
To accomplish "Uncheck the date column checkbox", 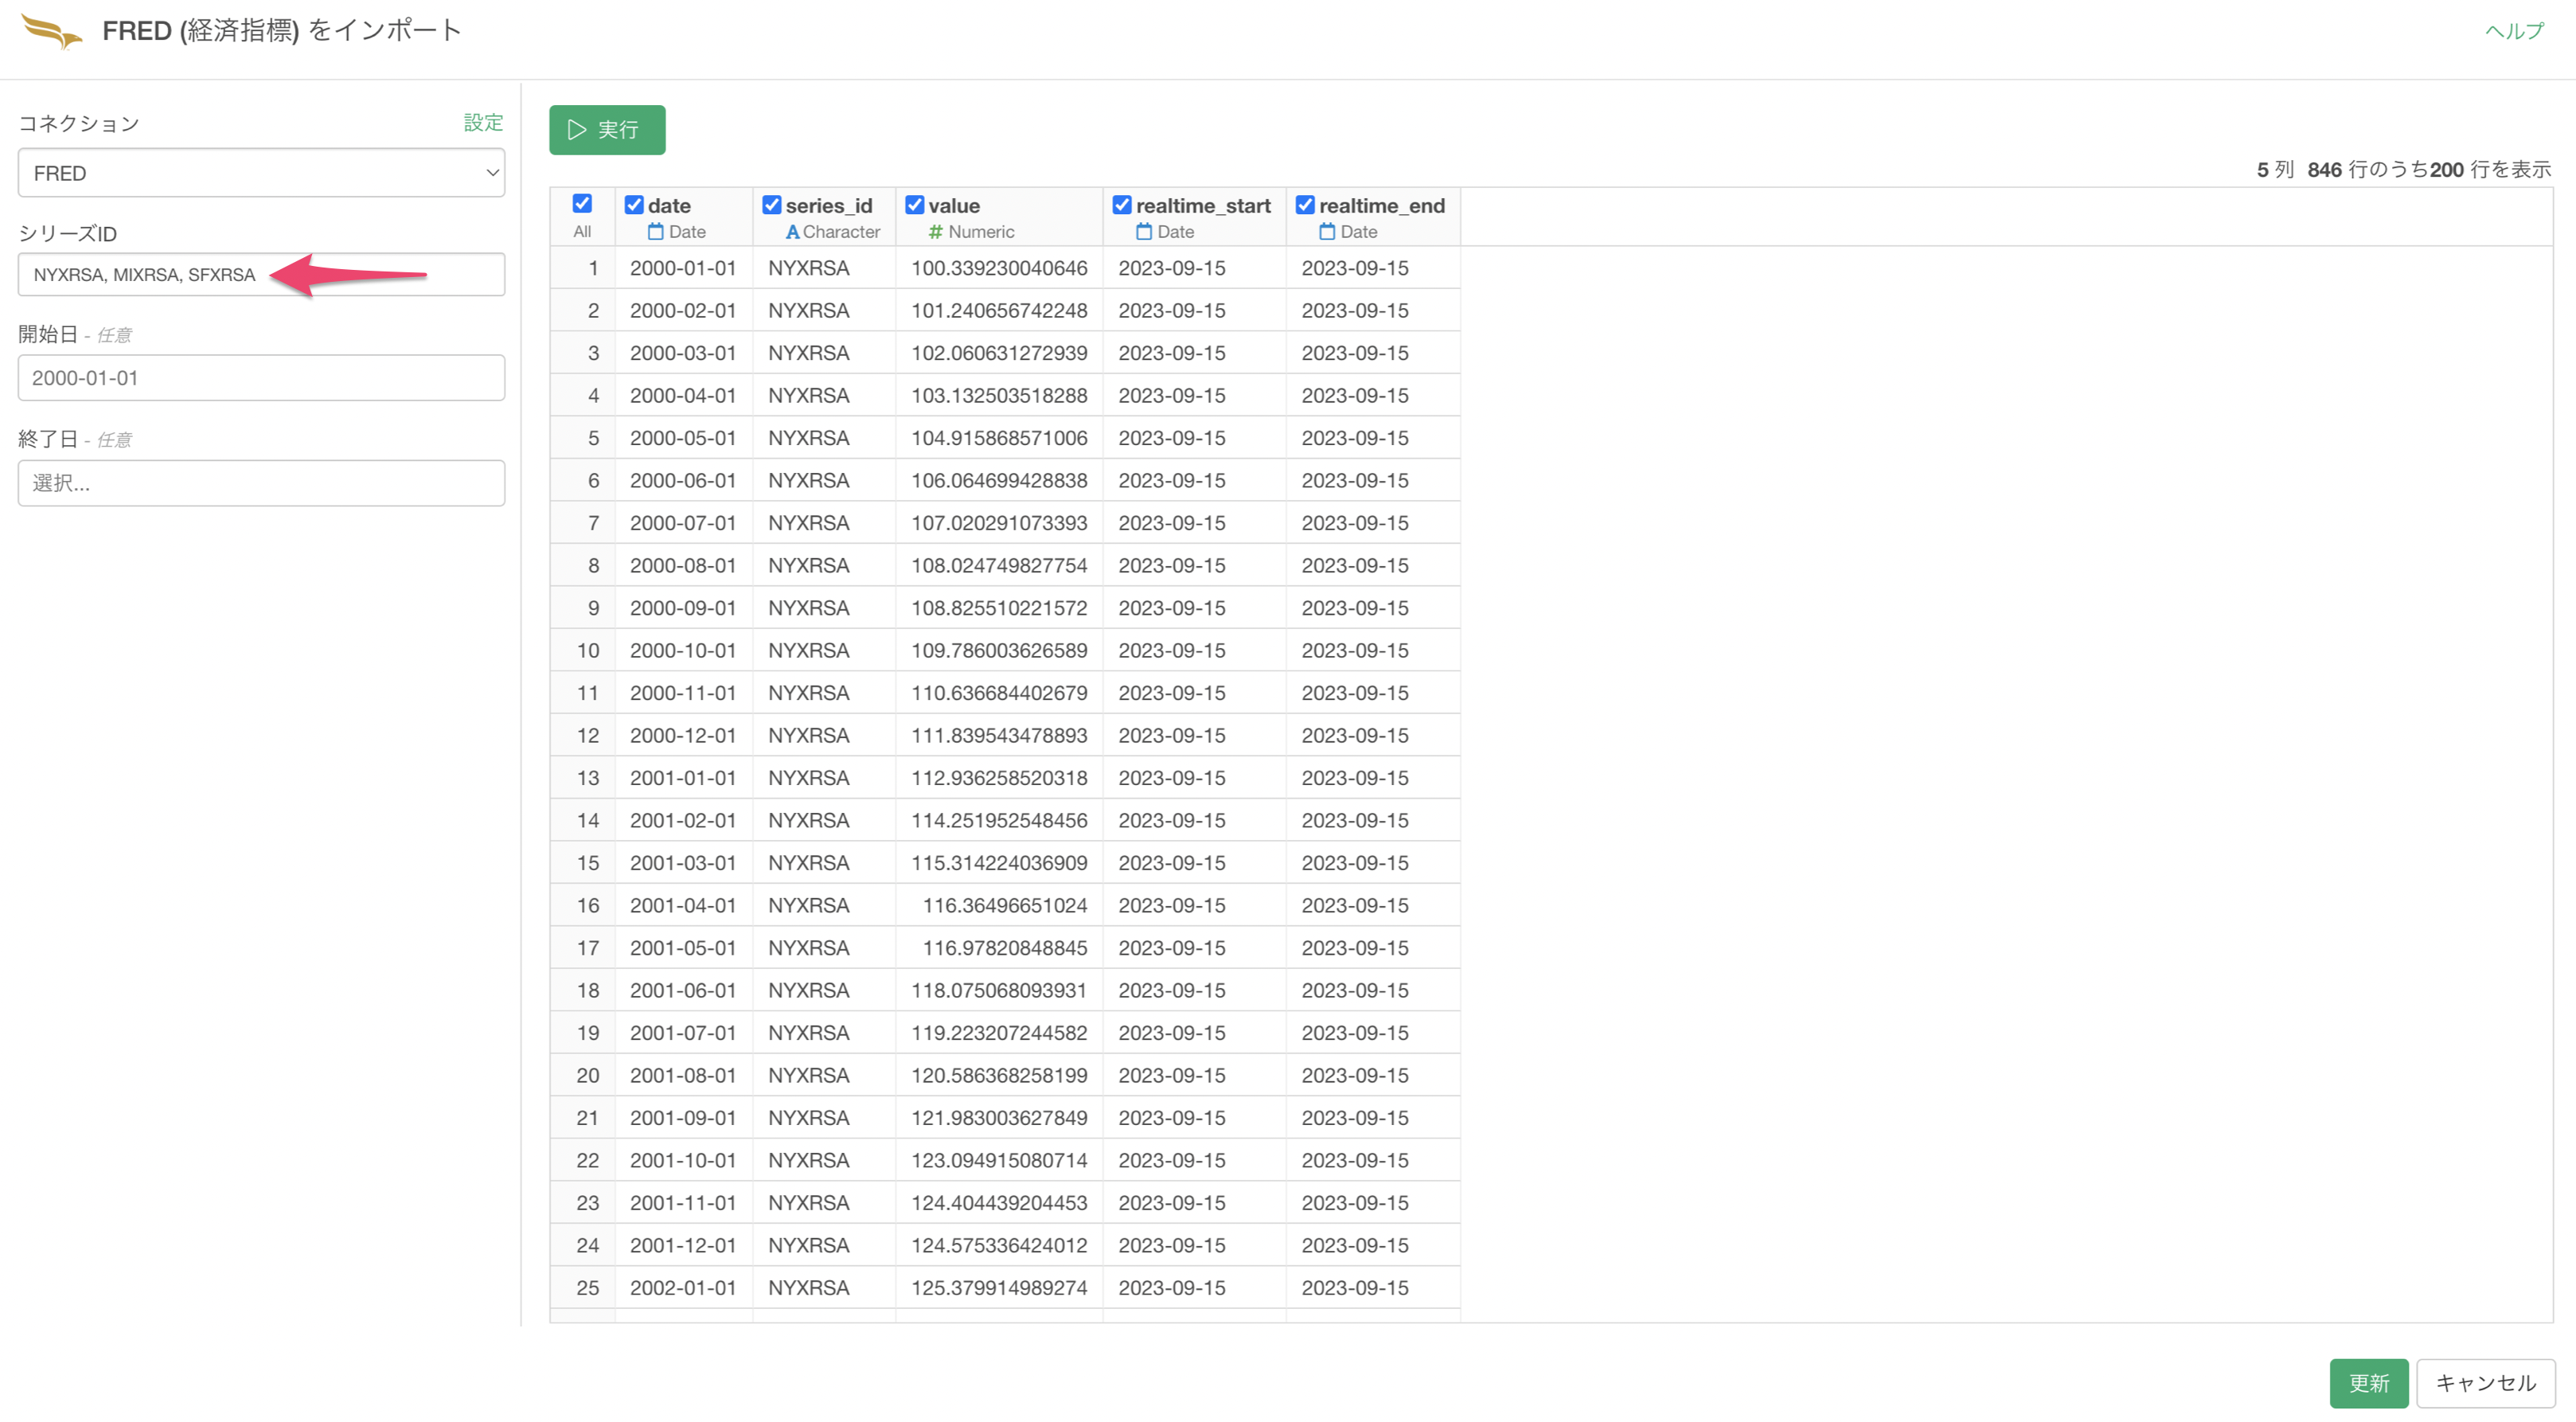I will click(x=634, y=205).
